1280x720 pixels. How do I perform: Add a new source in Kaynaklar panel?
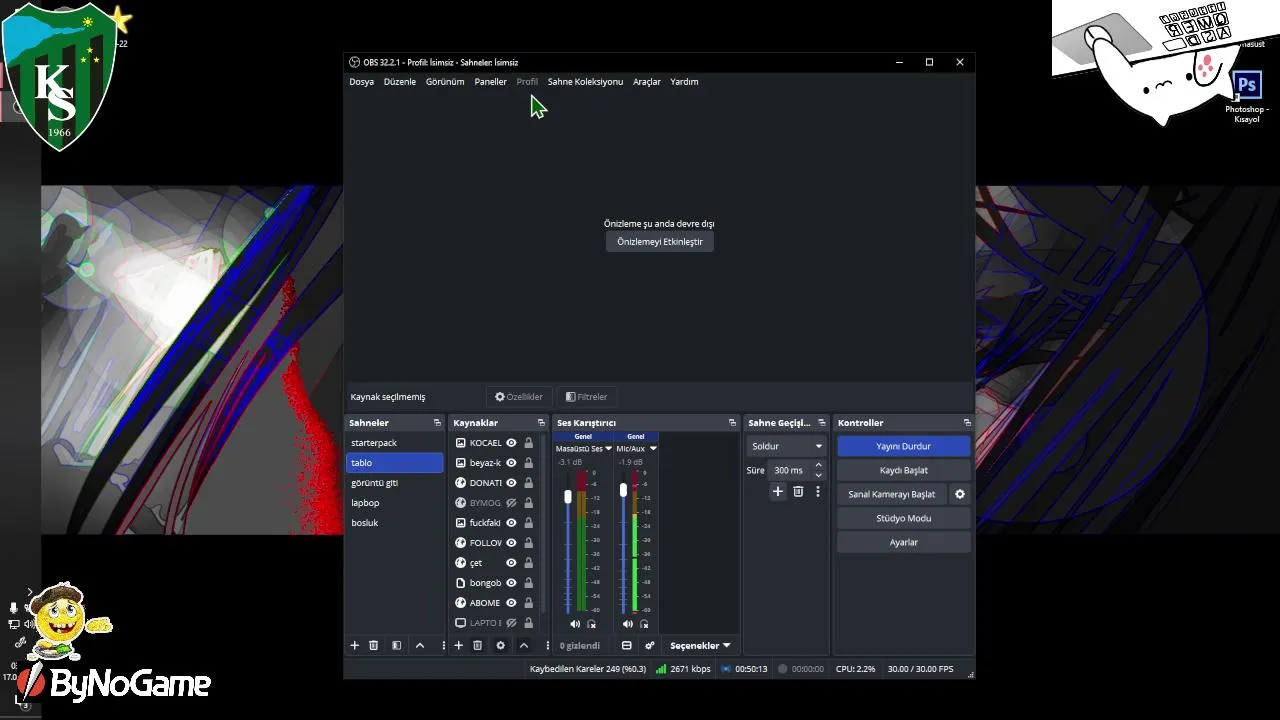pos(459,646)
